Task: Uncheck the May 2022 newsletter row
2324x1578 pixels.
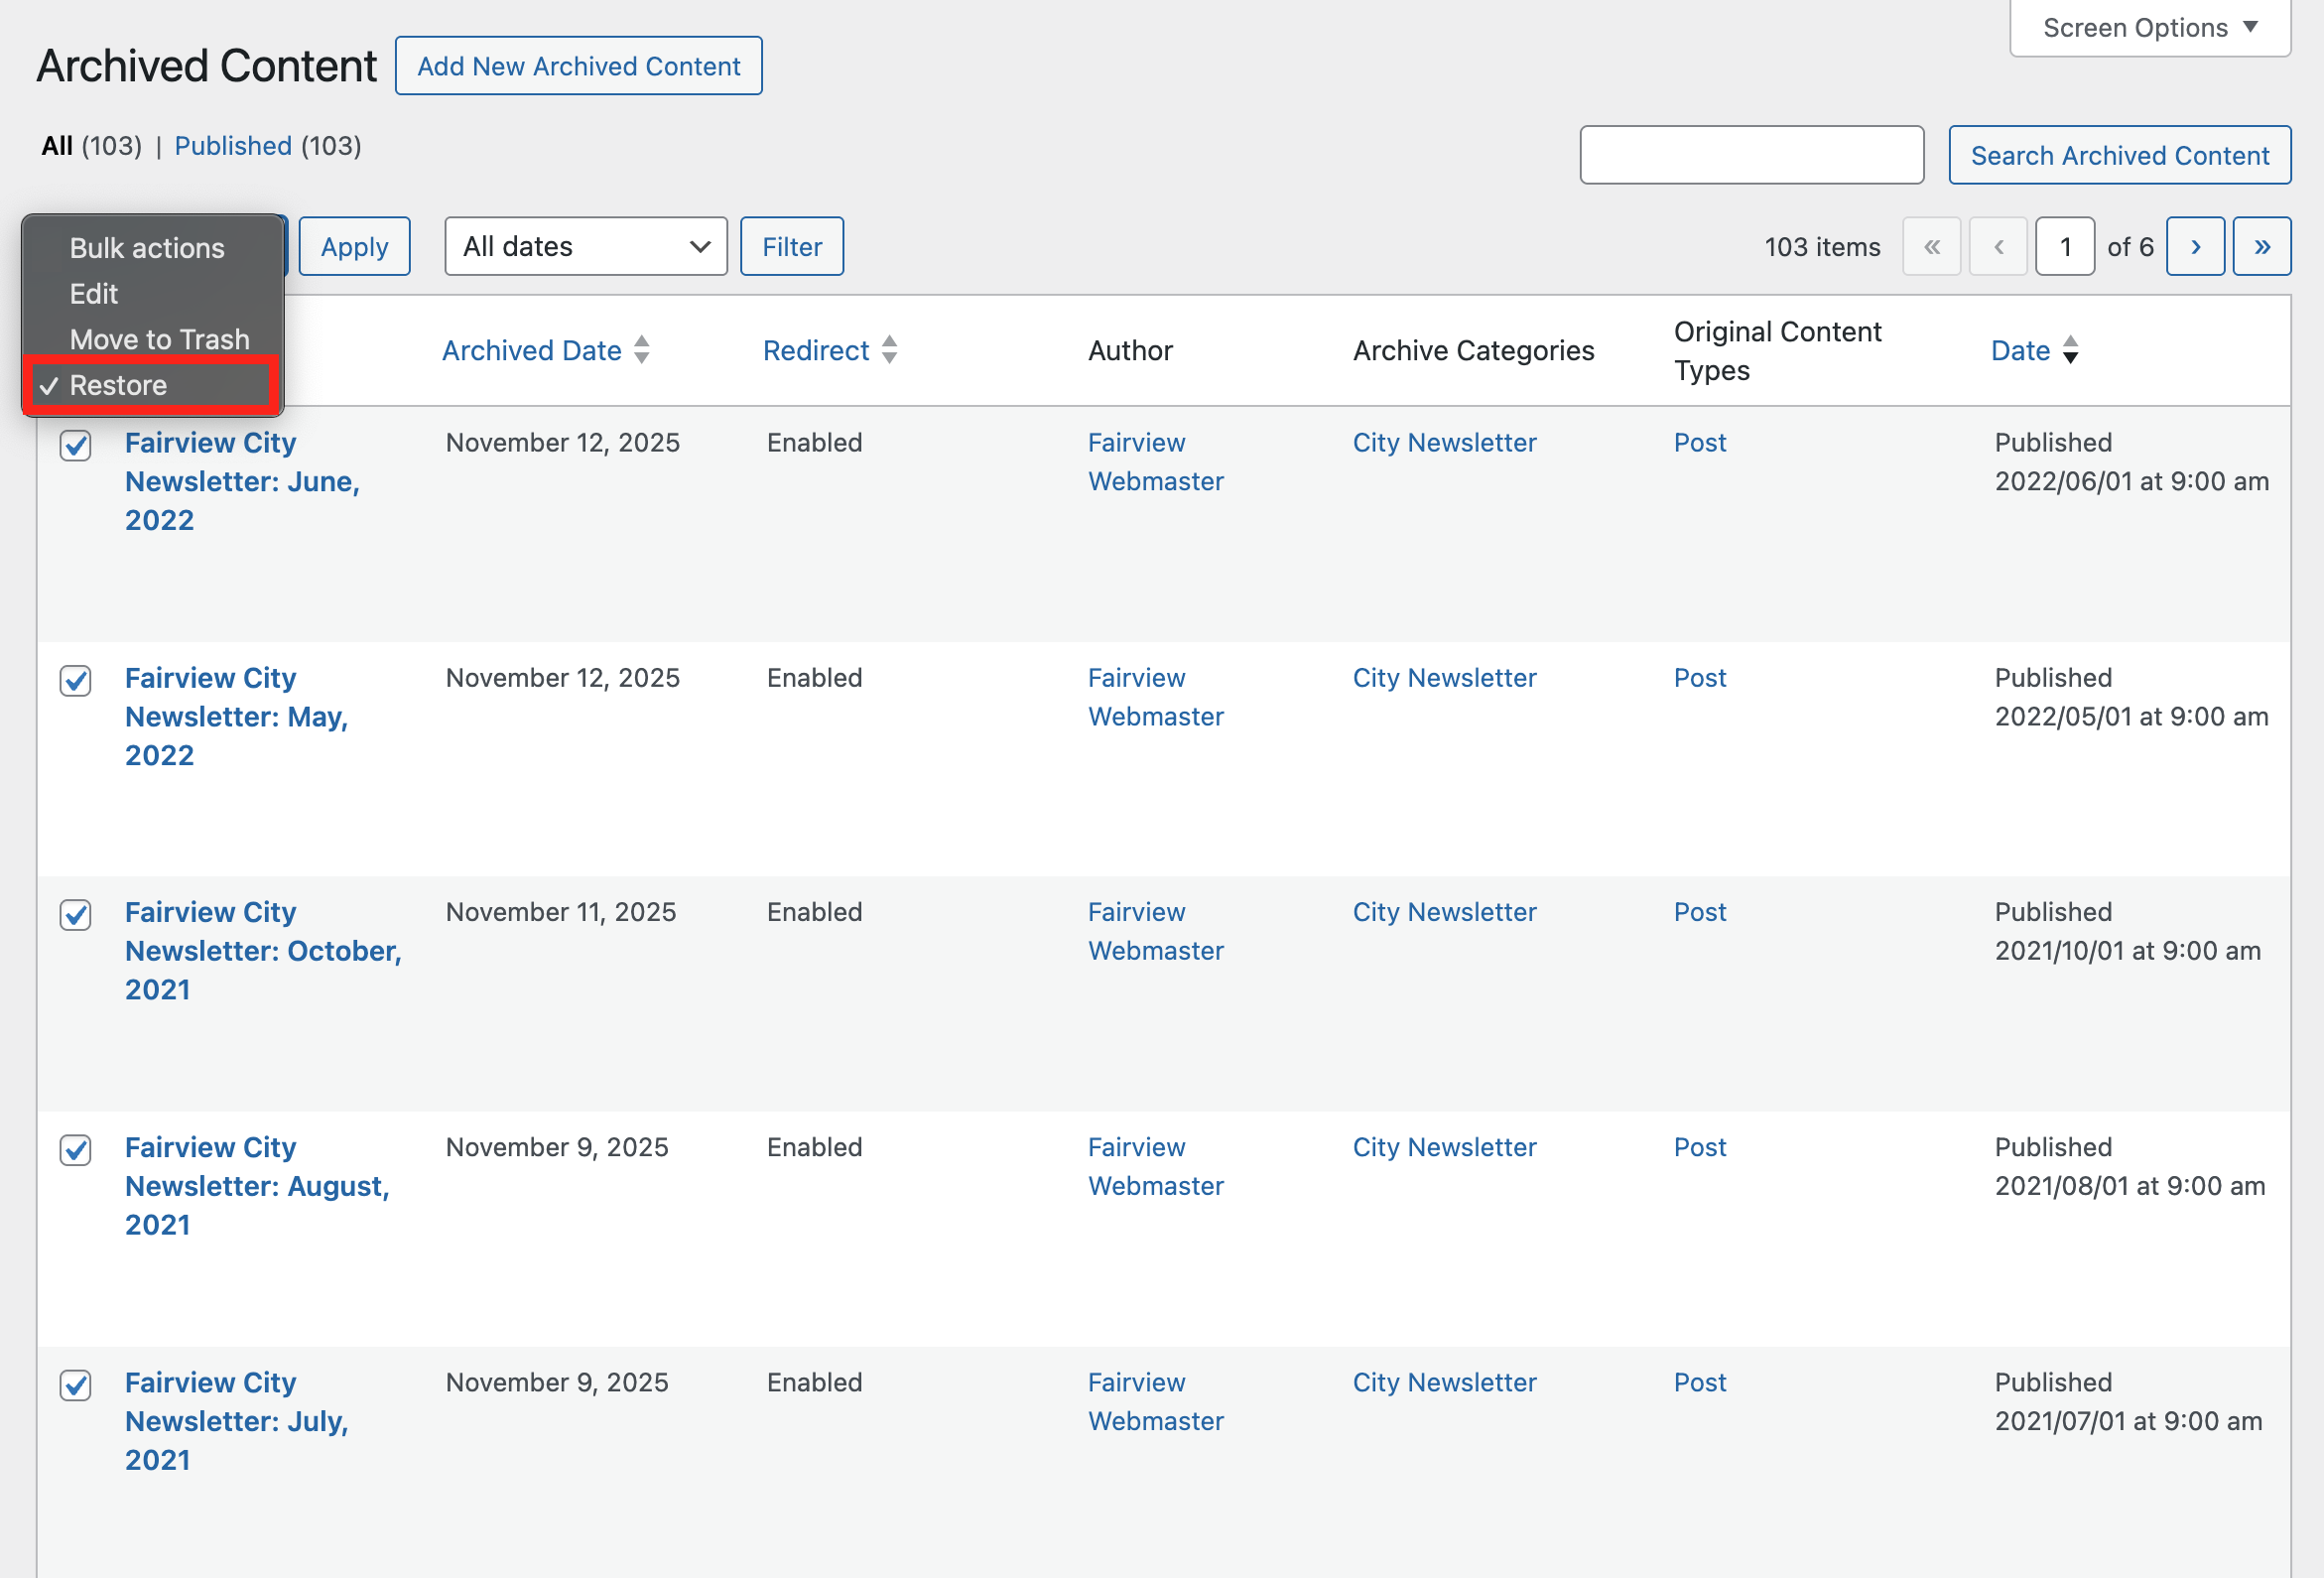Action: tap(75, 681)
